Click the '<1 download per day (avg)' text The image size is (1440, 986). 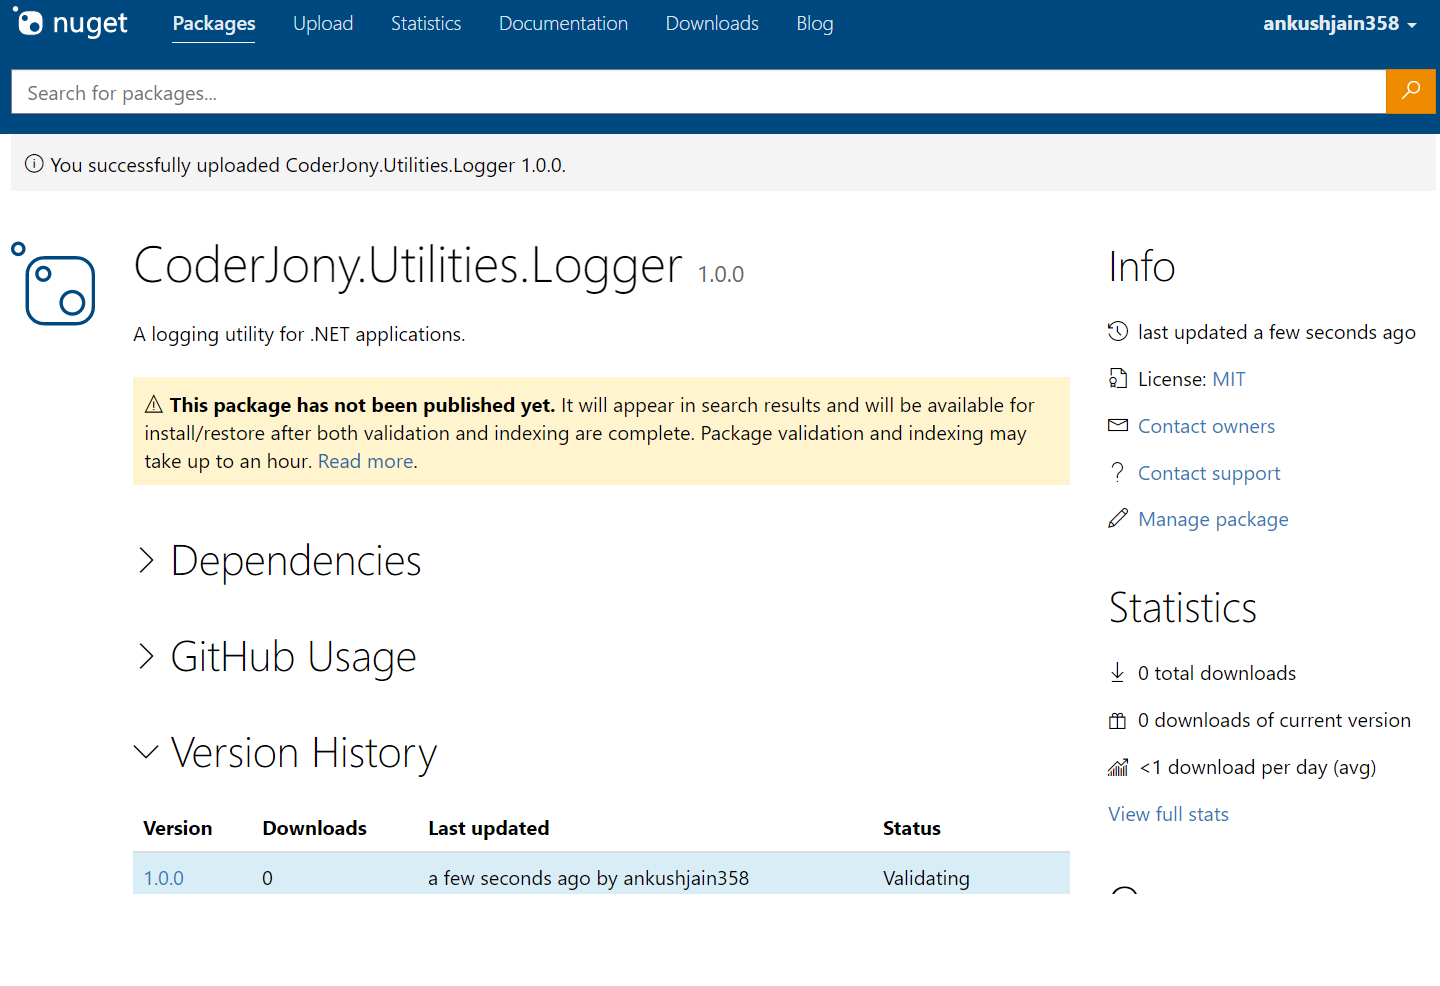pyautogui.click(x=1258, y=767)
